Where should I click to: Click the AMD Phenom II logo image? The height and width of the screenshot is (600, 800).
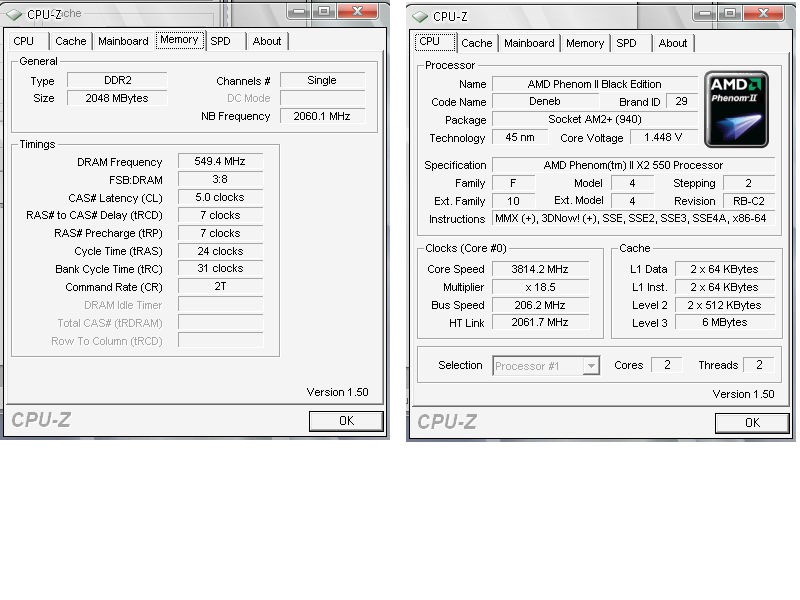pyautogui.click(x=736, y=109)
